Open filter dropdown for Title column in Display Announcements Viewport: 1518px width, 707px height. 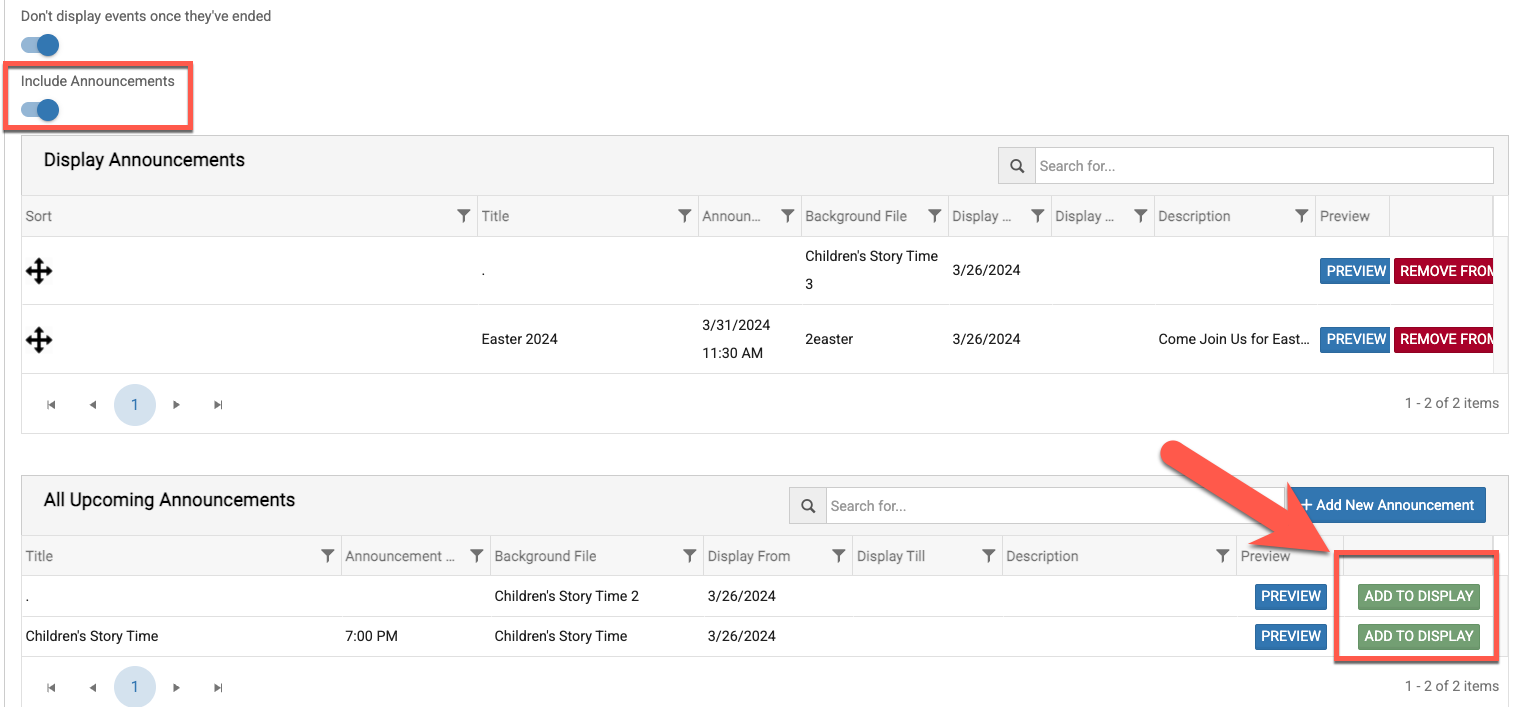tap(684, 216)
